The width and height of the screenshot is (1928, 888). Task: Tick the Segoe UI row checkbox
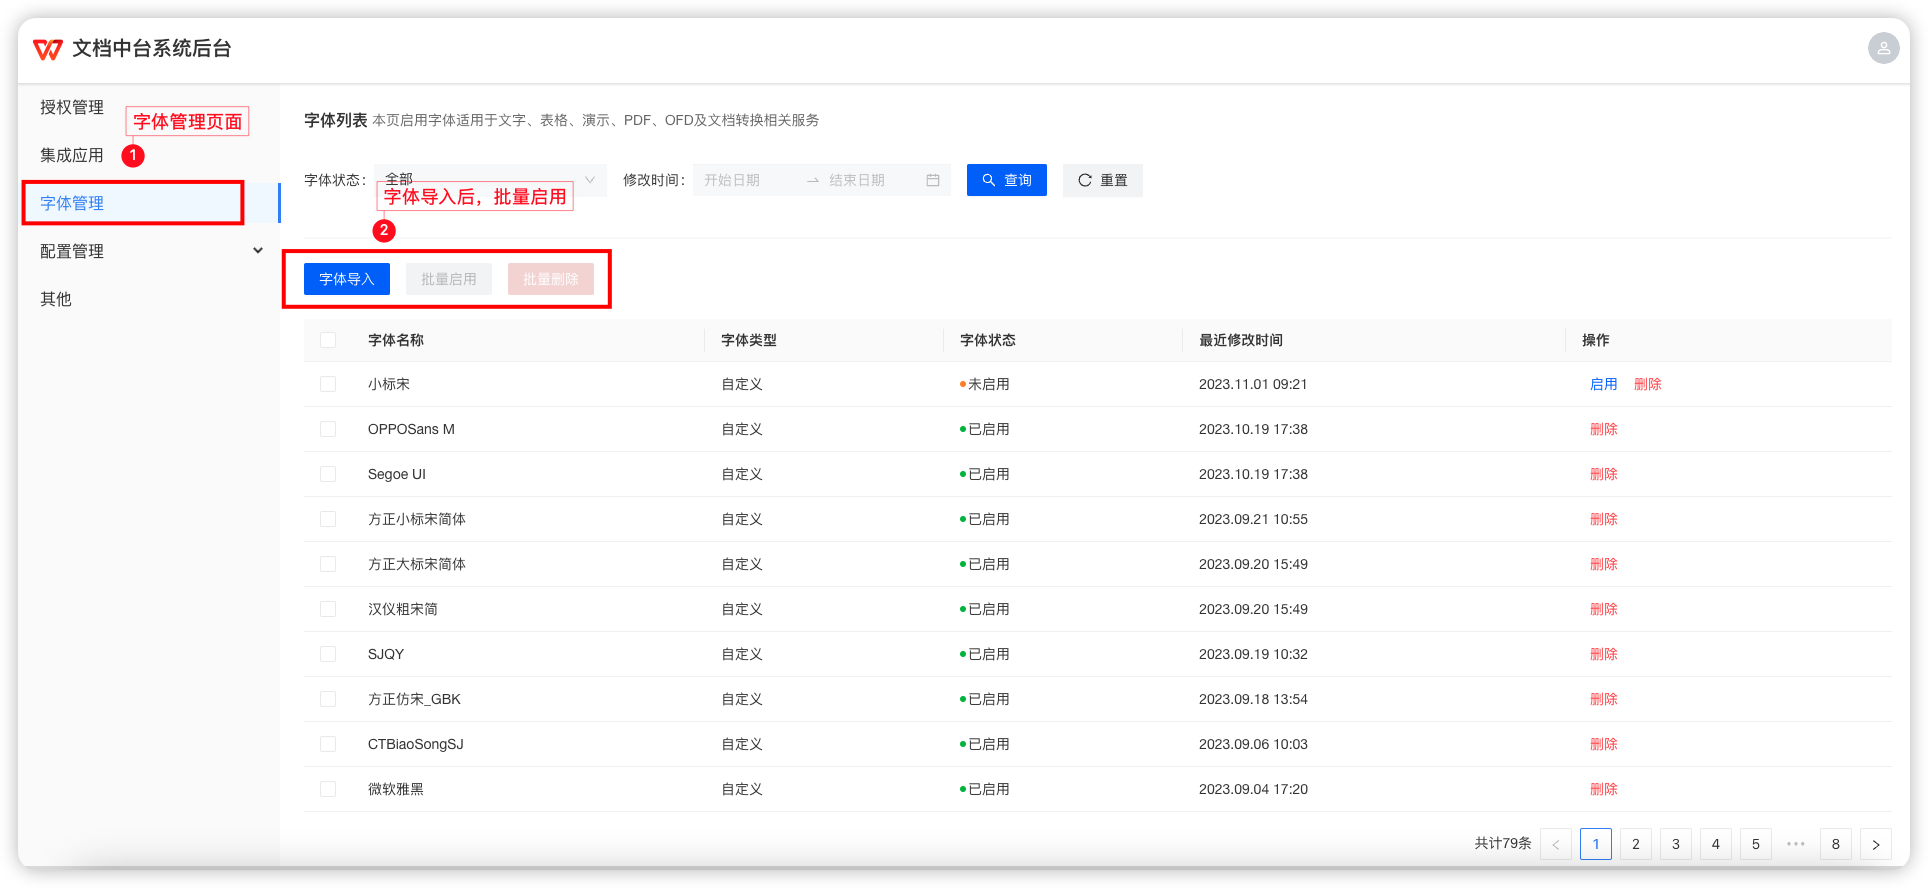[x=328, y=474]
